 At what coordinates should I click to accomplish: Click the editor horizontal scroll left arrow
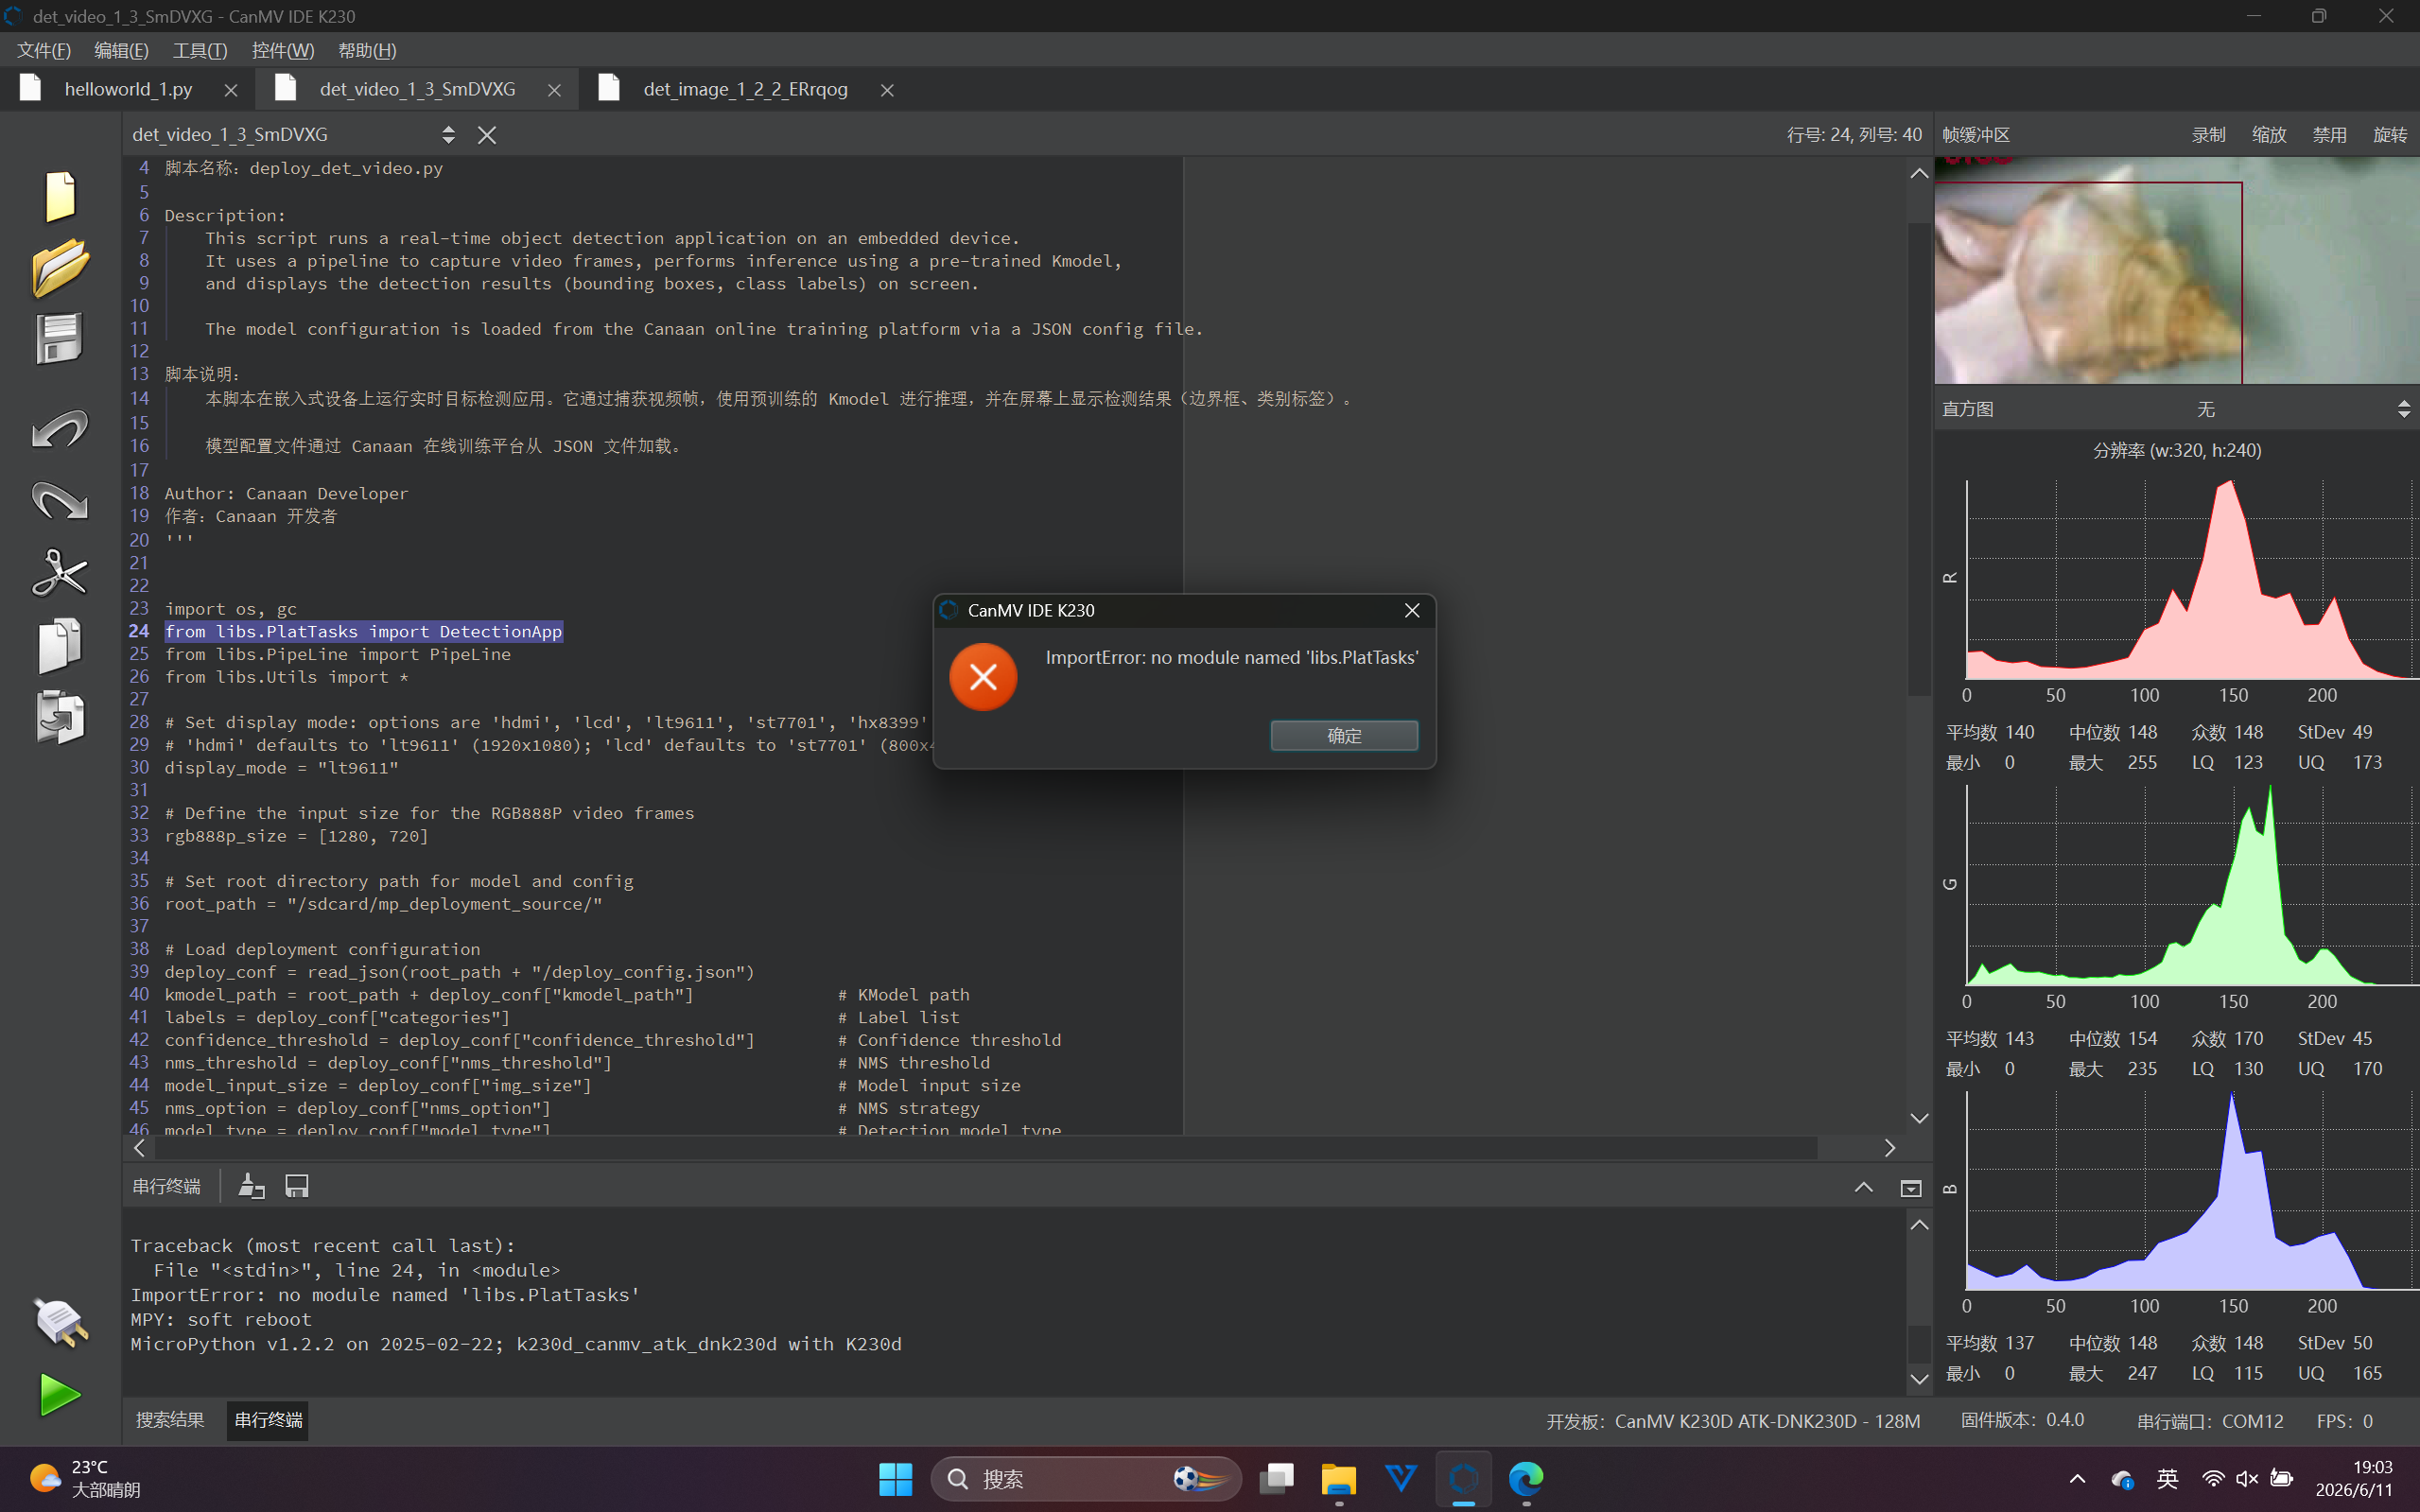[x=140, y=1148]
